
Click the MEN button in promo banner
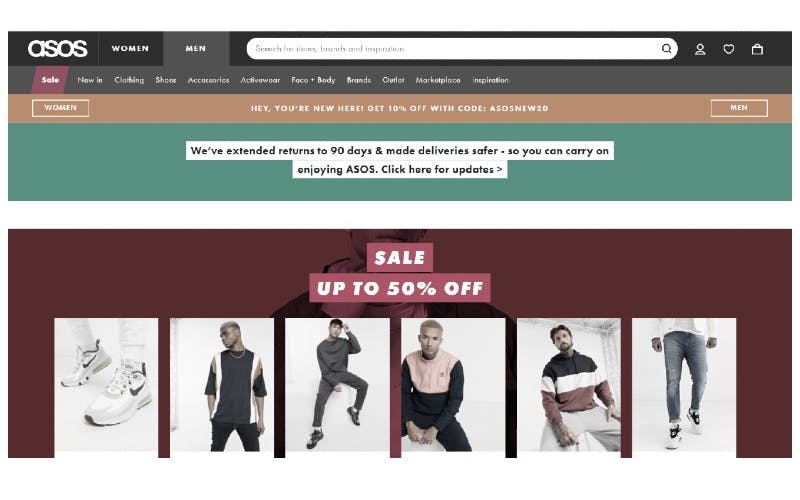point(739,108)
